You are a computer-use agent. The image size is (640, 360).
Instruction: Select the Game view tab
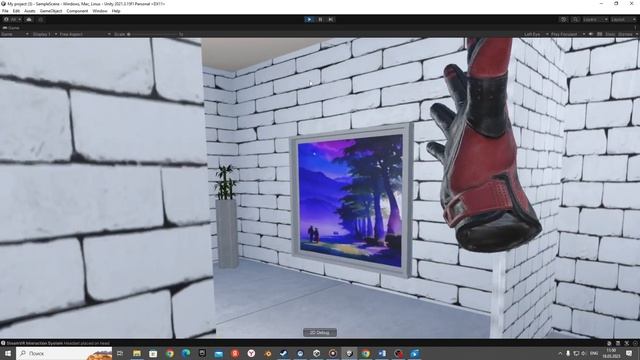click(x=11, y=28)
